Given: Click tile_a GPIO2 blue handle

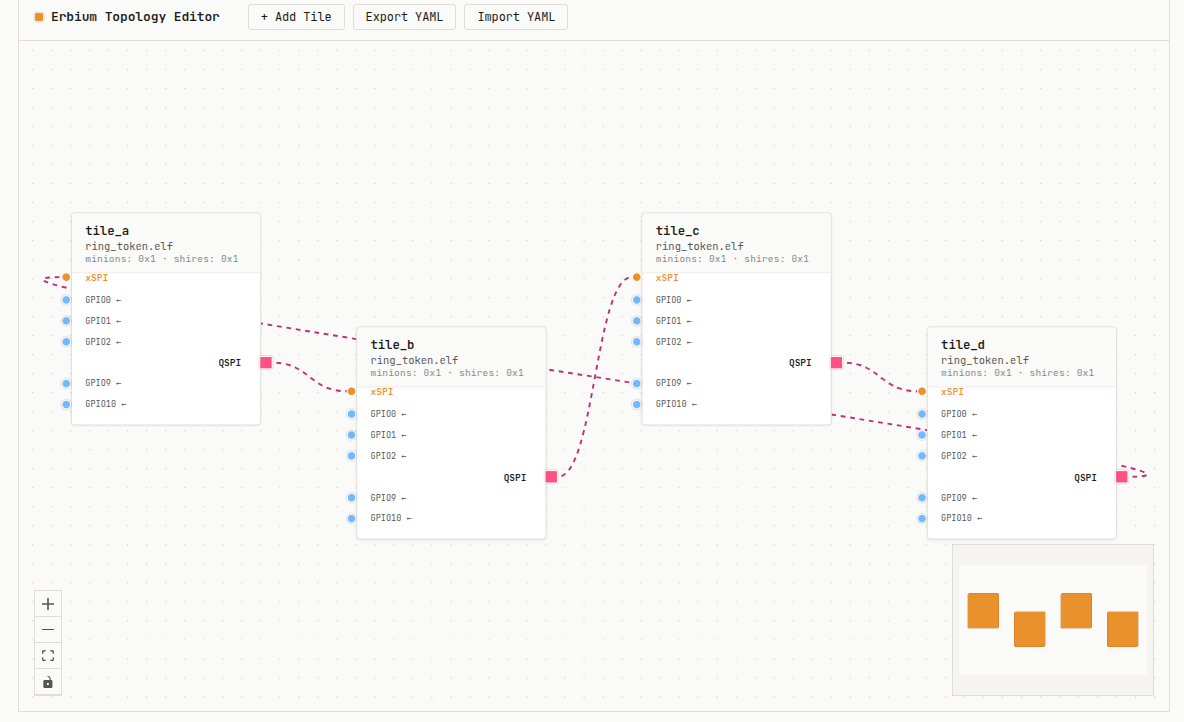Looking at the screenshot, I should (x=66, y=342).
